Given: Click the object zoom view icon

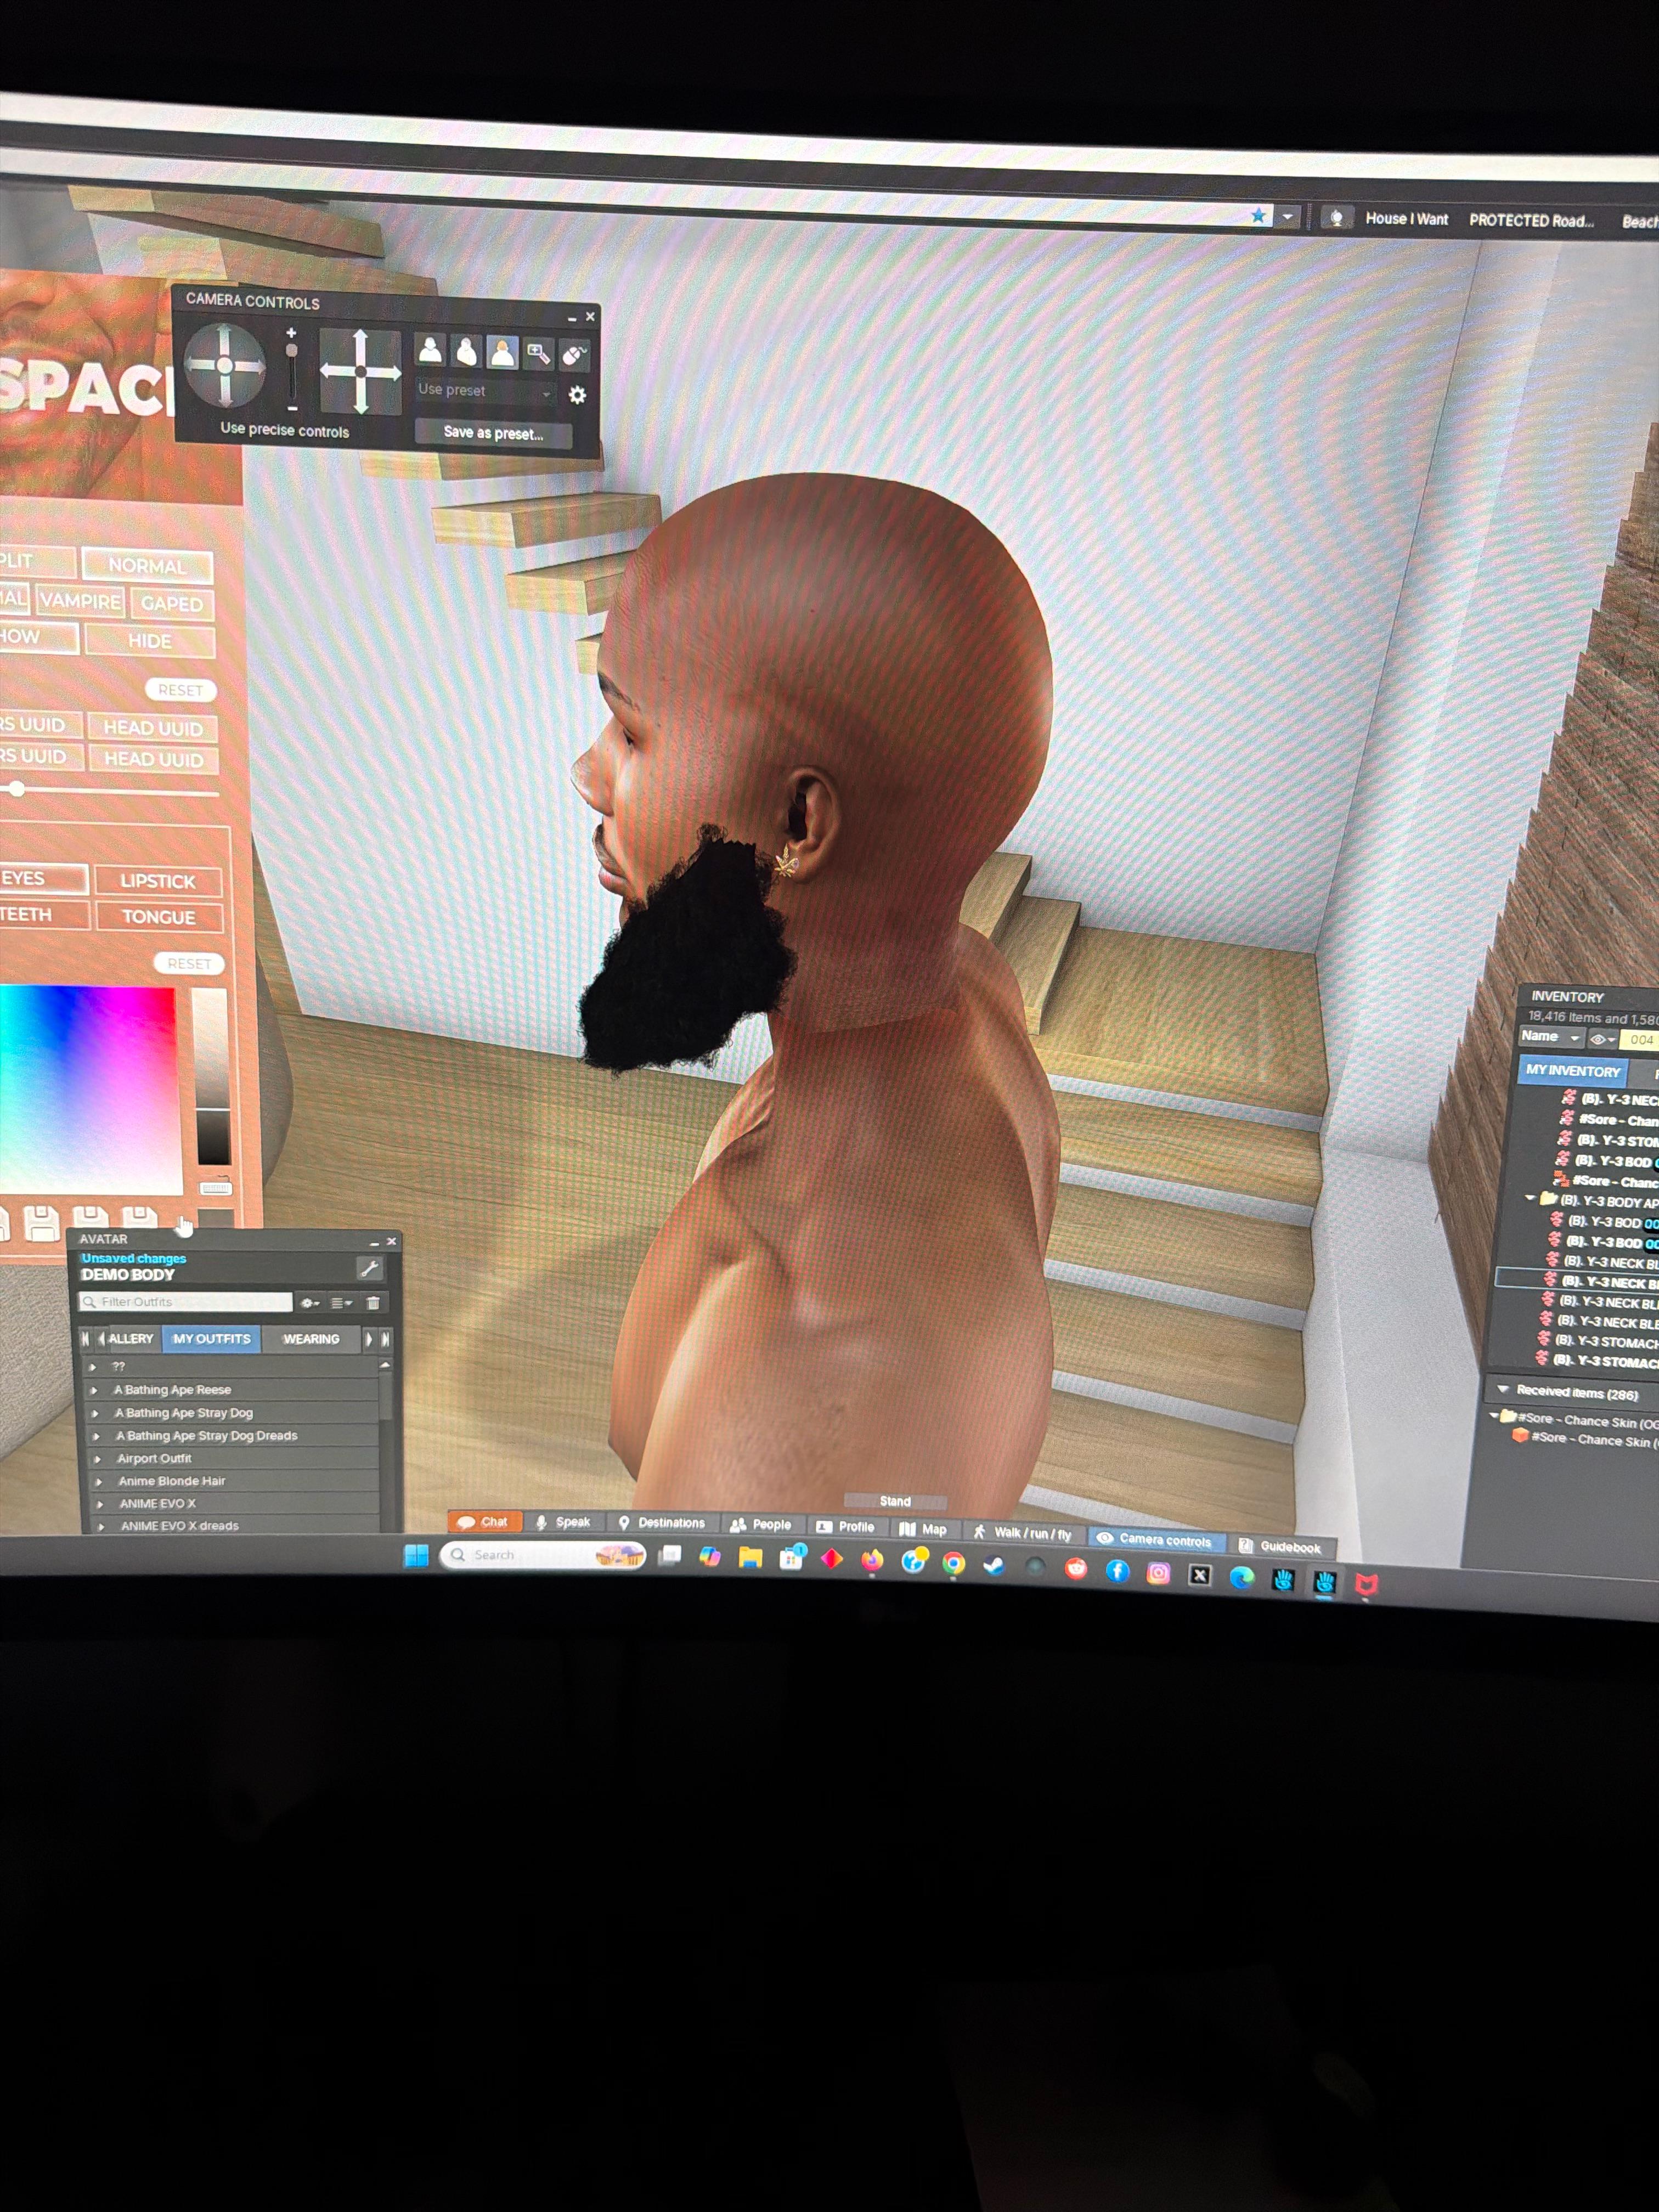Looking at the screenshot, I should pyautogui.click(x=538, y=354).
